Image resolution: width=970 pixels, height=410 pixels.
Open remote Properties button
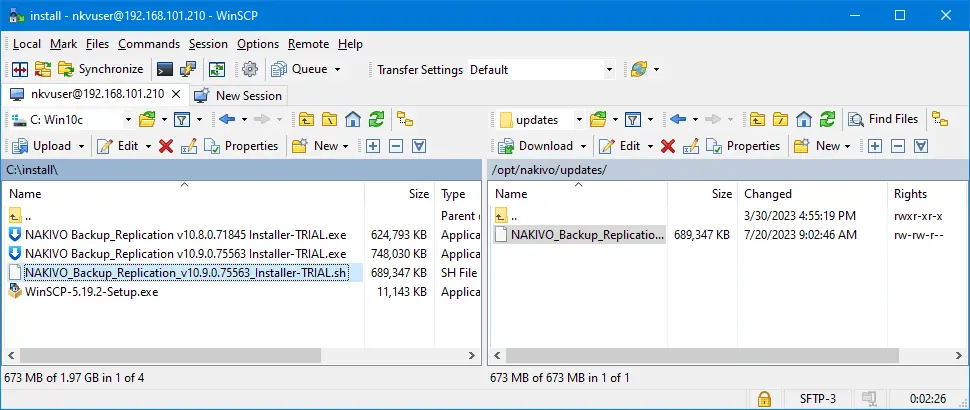tap(743, 146)
